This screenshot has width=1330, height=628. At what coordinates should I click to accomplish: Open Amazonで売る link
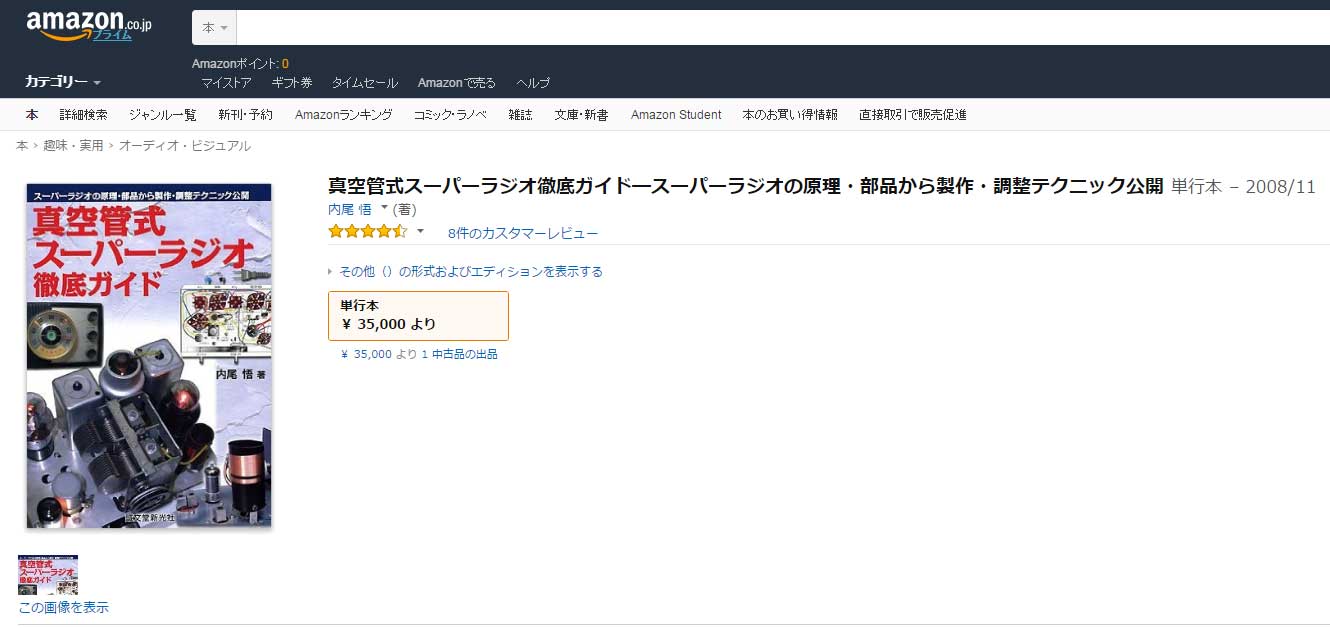pyautogui.click(x=456, y=83)
